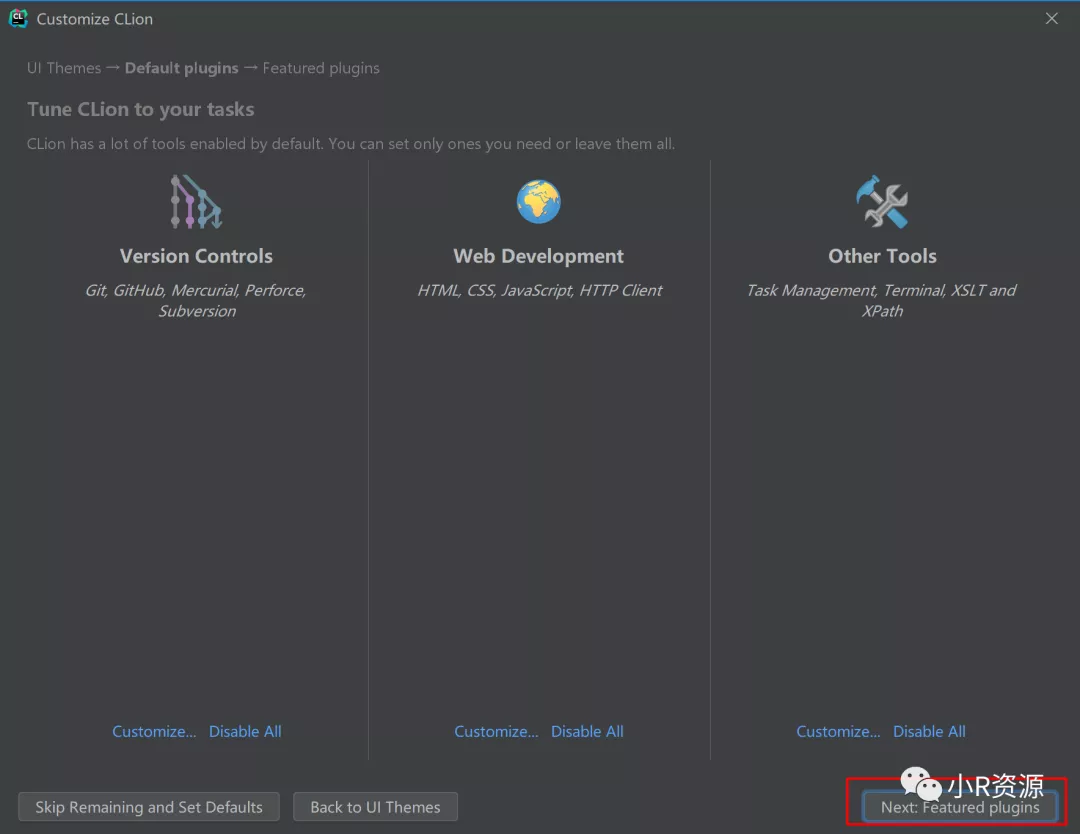Go Back to UI Themes
Screen dimensions: 1080x834
[375, 806]
